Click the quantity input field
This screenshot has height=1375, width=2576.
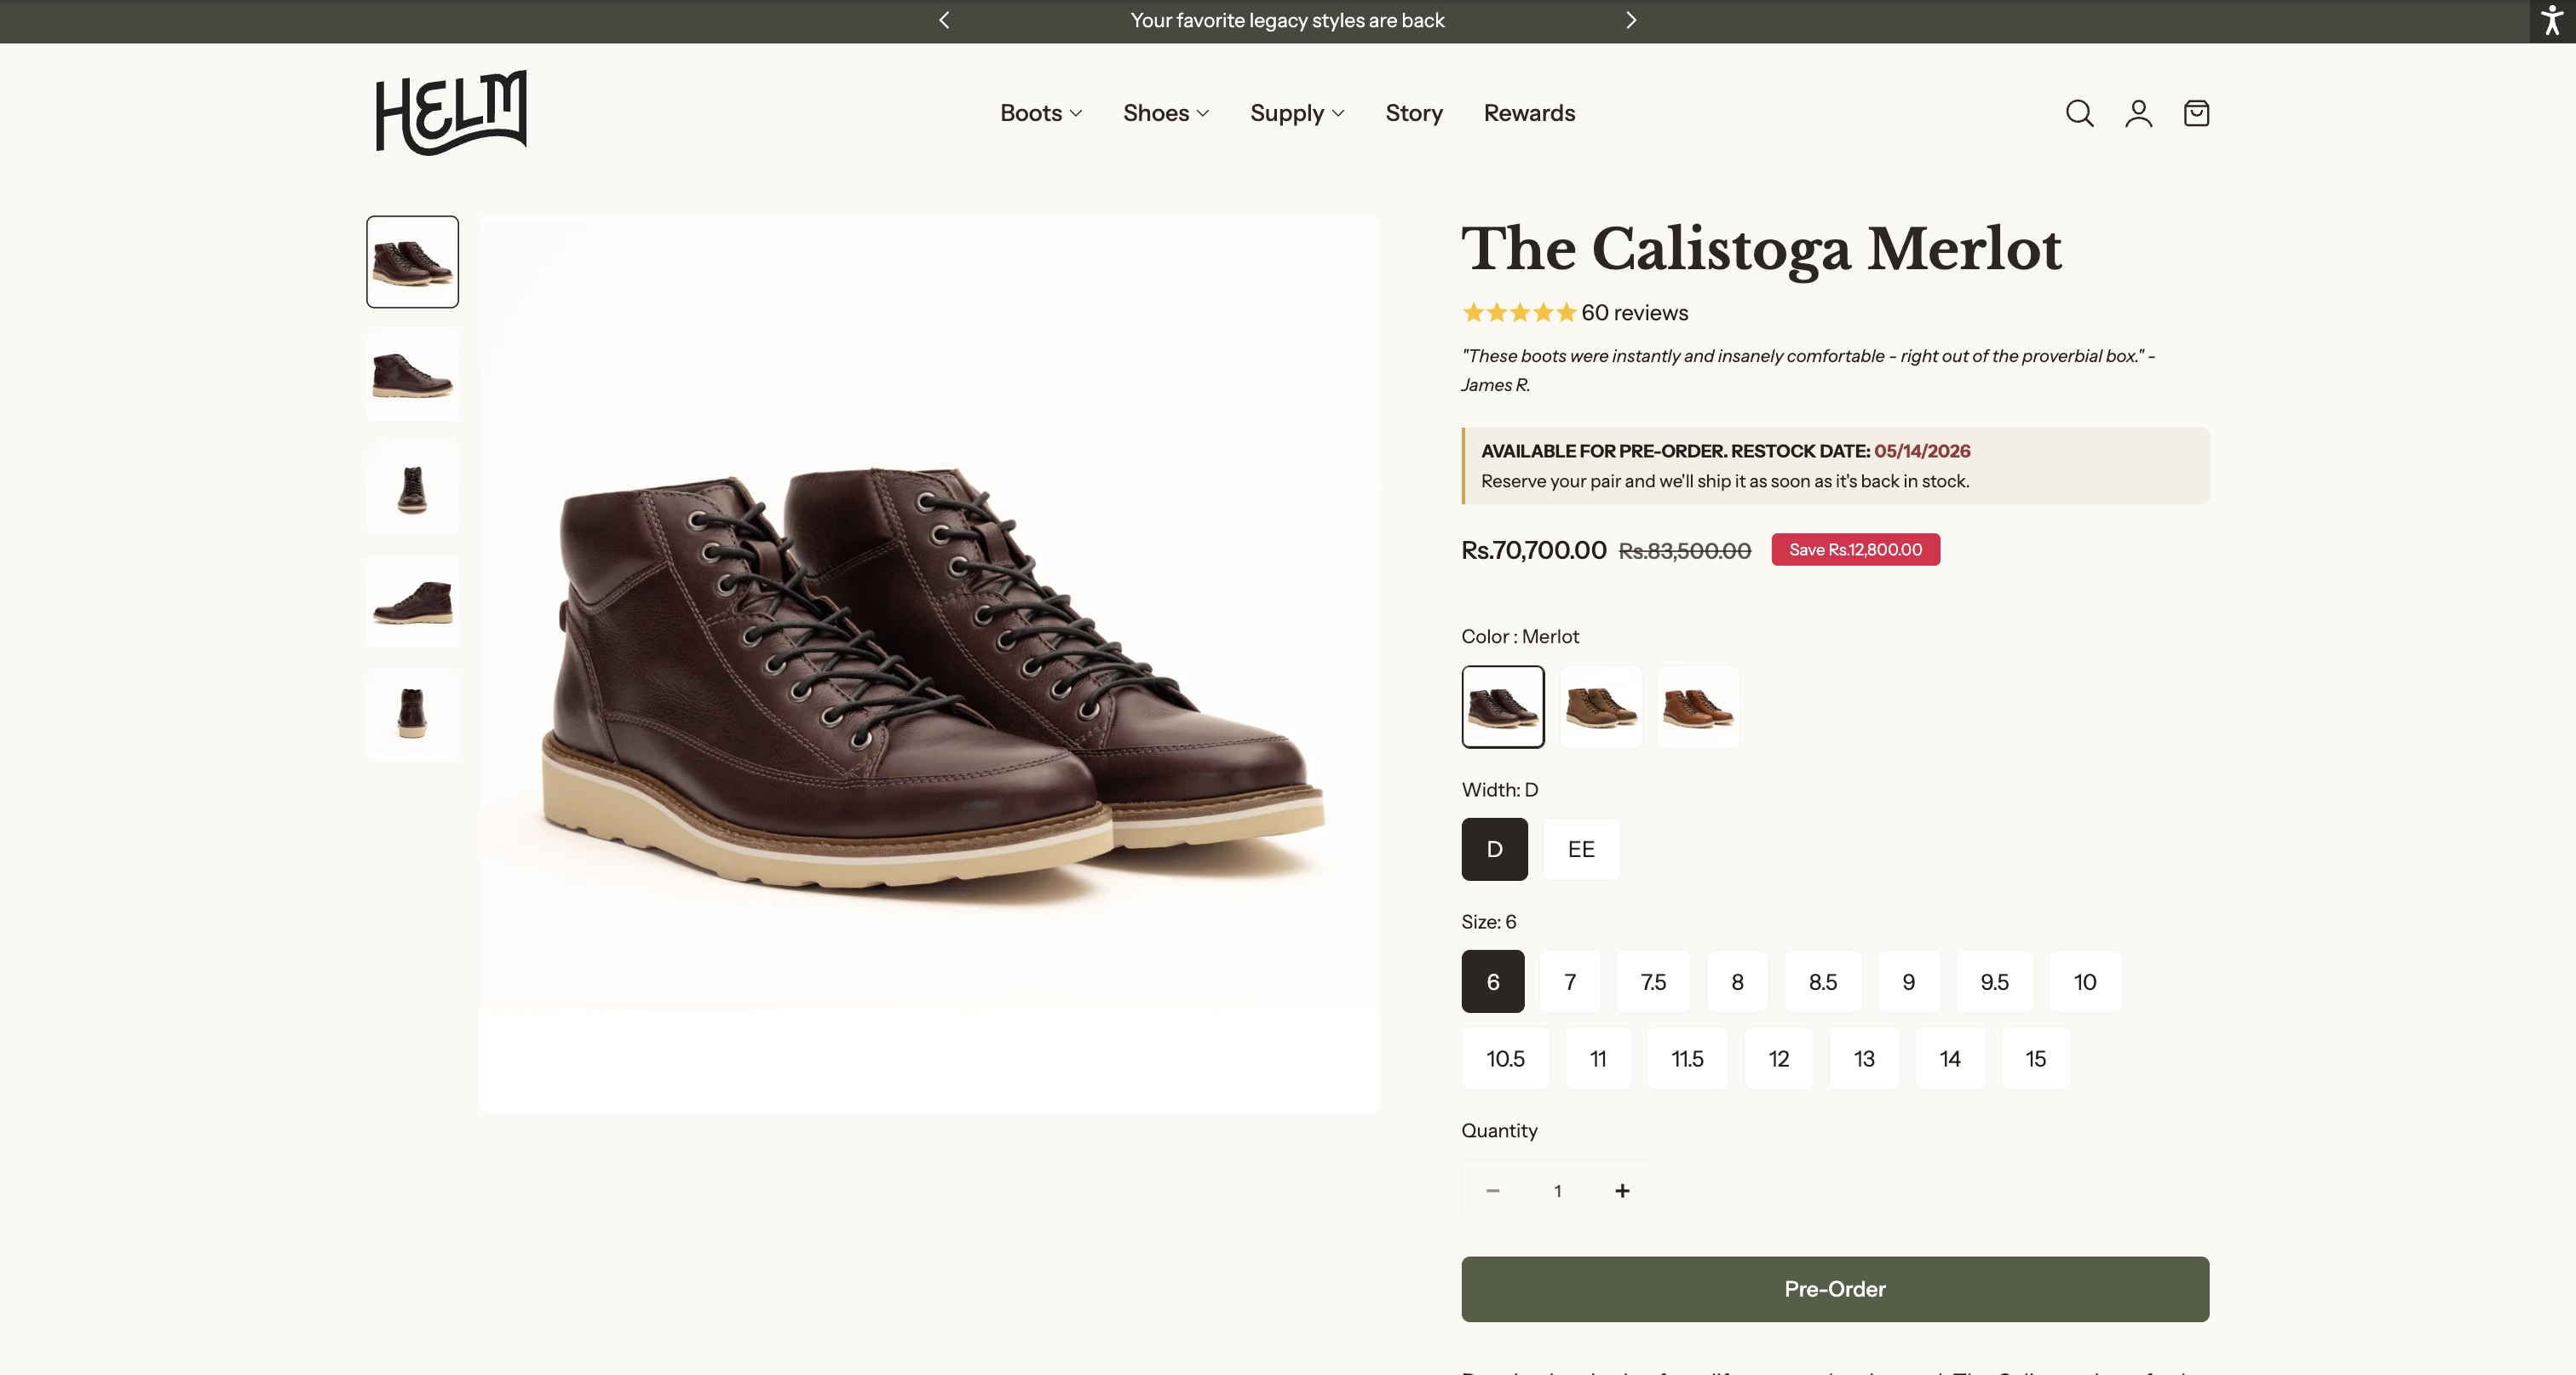point(1557,1190)
